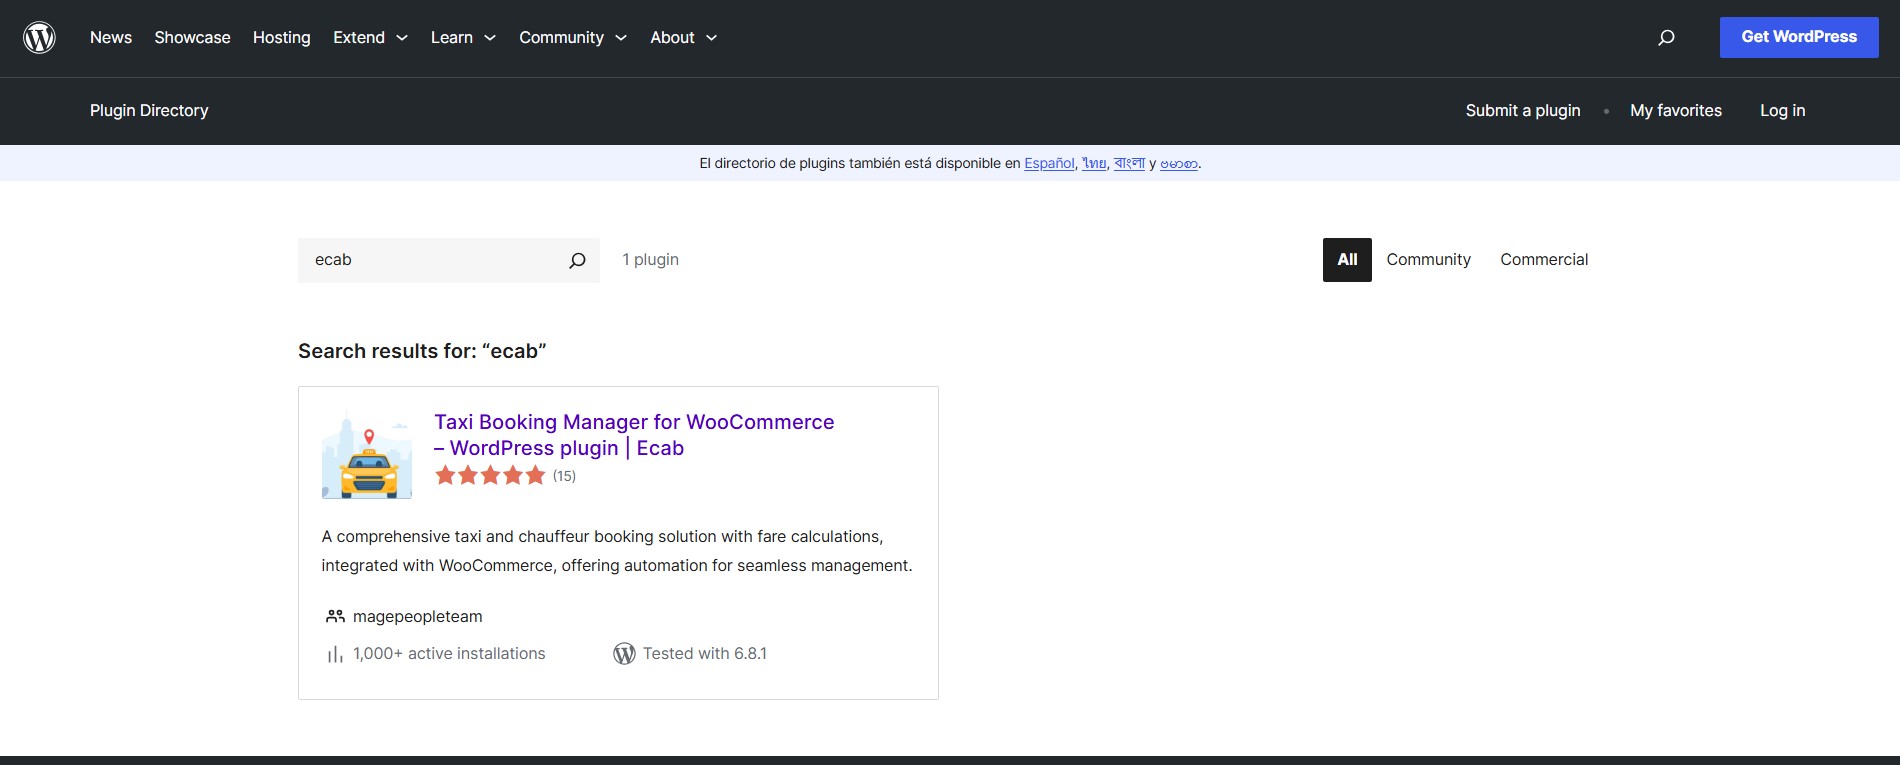Click the five-star rating icons
Image resolution: width=1900 pixels, height=765 pixels.
(490, 476)
